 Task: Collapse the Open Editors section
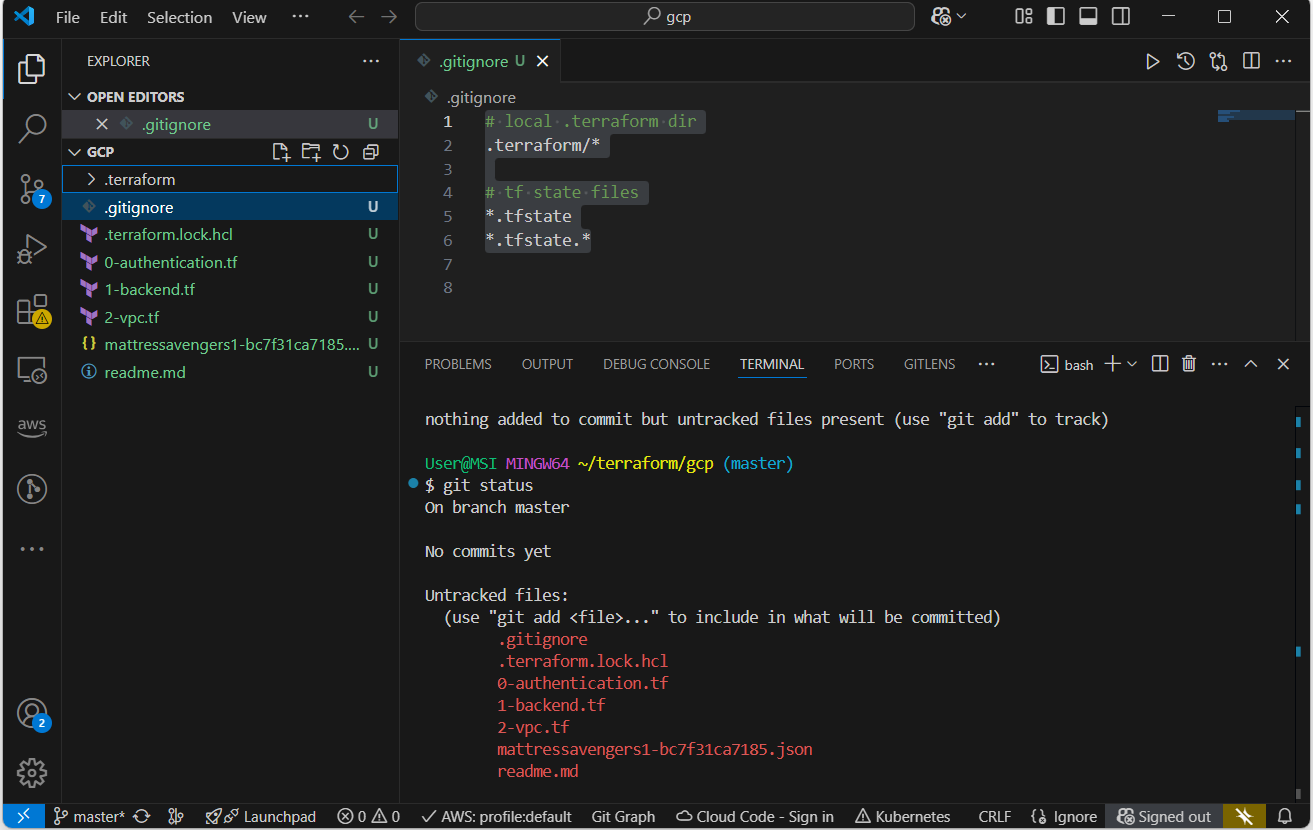coord(135,97)
